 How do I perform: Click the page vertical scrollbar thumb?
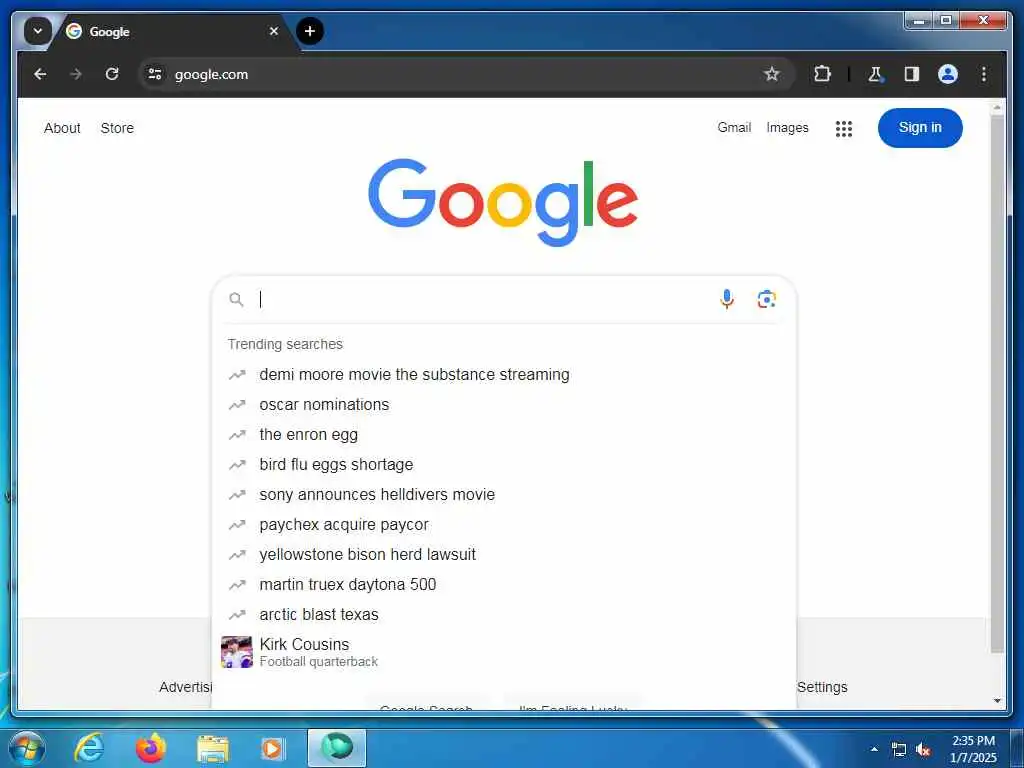pos(997,384)
